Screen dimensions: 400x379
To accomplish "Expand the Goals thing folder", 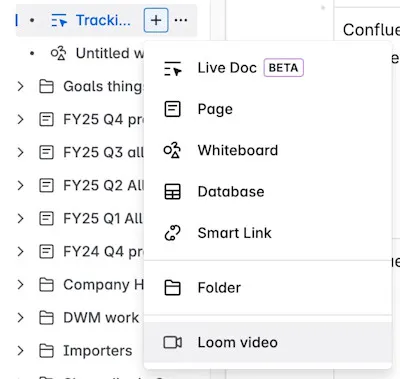I will click(x=21, y=86).
